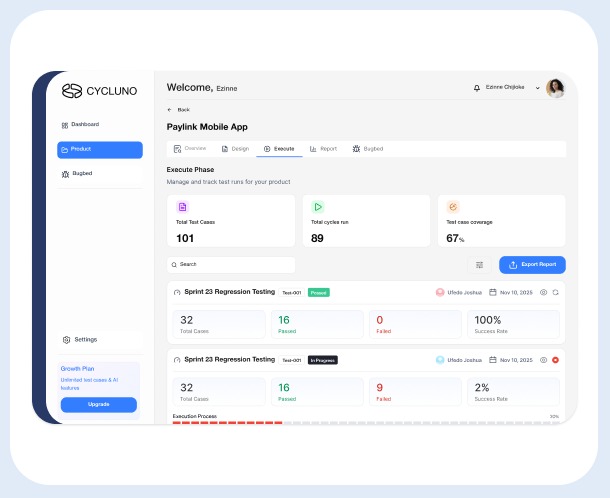The height and width of the screenshot is (498, 610).
Task: Click the Export Report button
Action: [532, 265]
